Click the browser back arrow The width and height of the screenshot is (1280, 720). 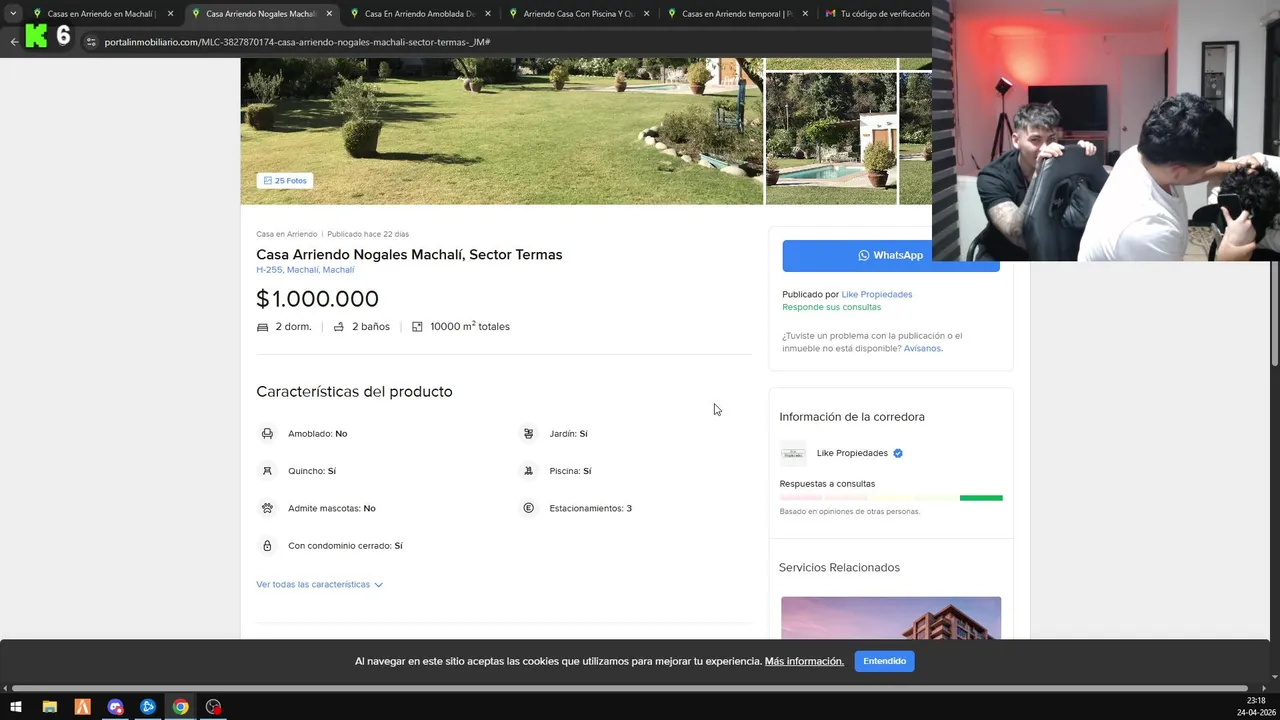click(14, 42)
